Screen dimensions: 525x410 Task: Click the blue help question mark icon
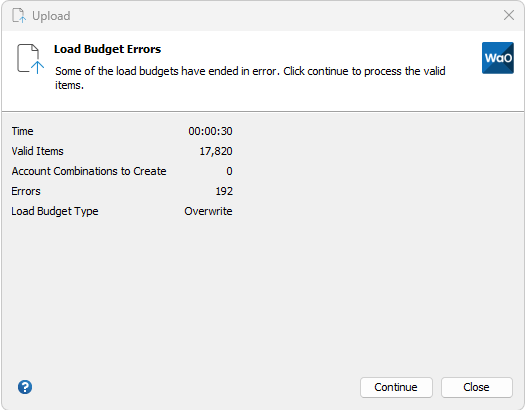coord(25,387)
